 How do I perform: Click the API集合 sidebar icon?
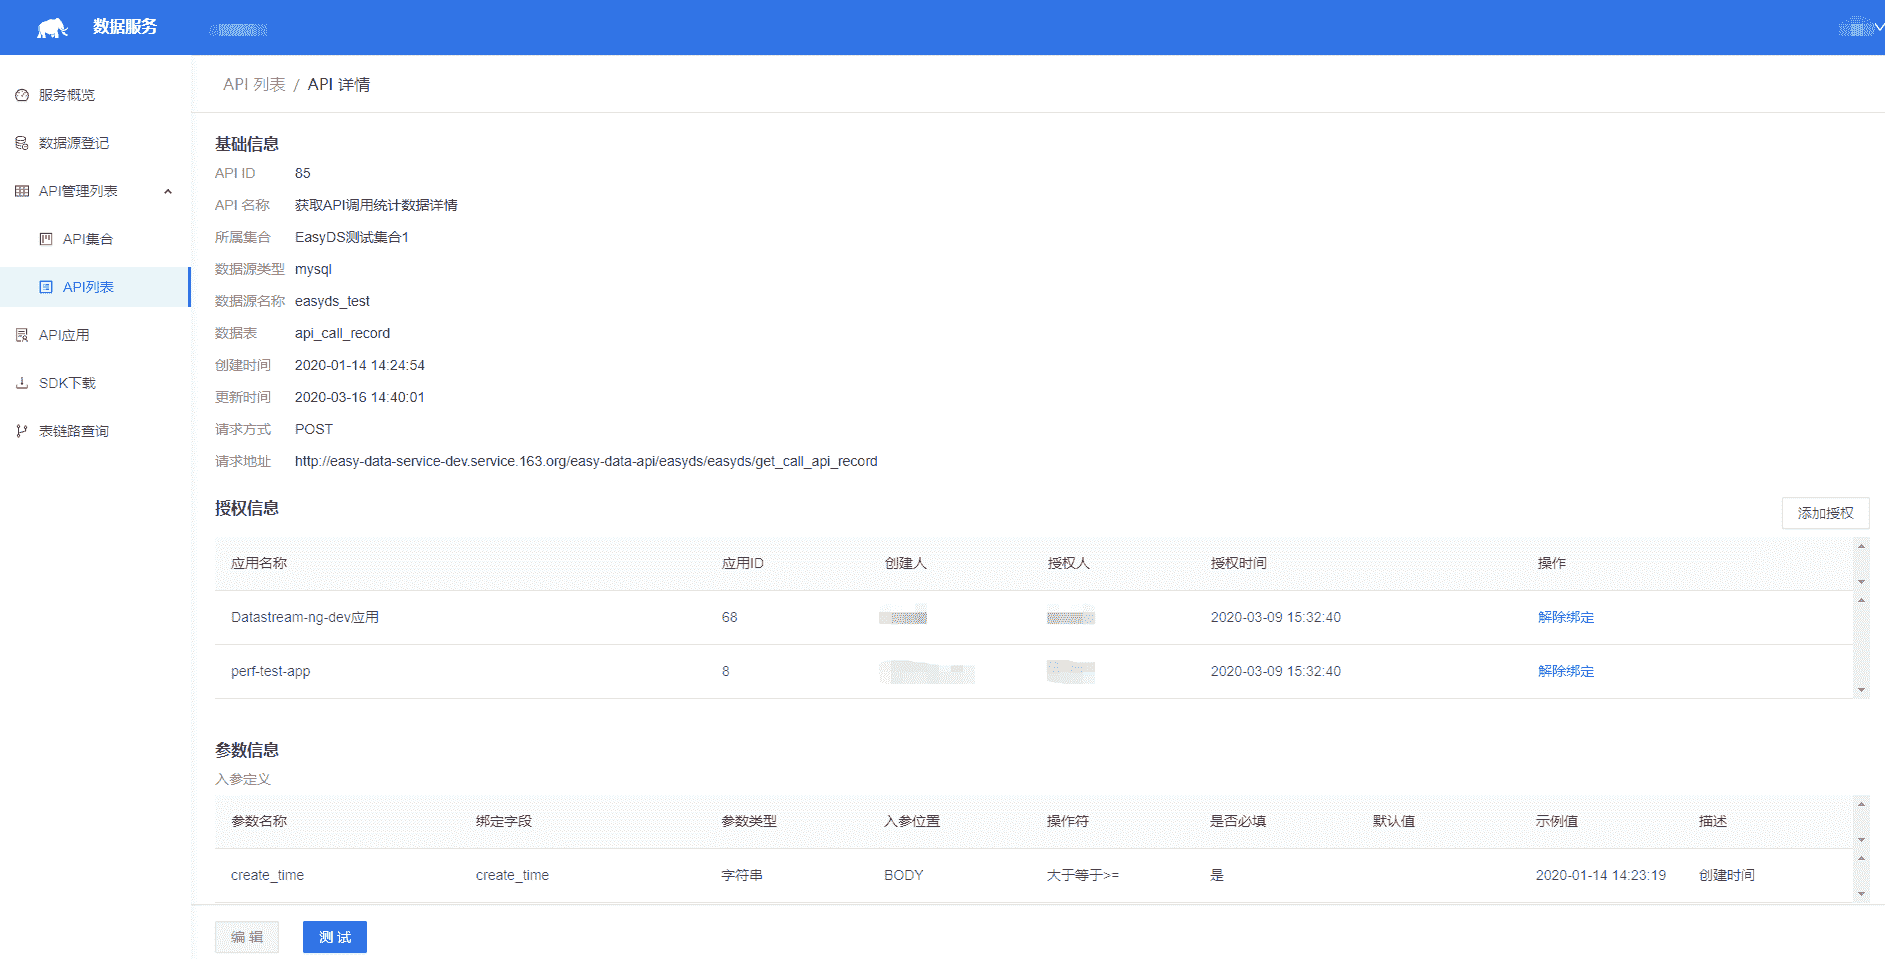click(46, 239)
